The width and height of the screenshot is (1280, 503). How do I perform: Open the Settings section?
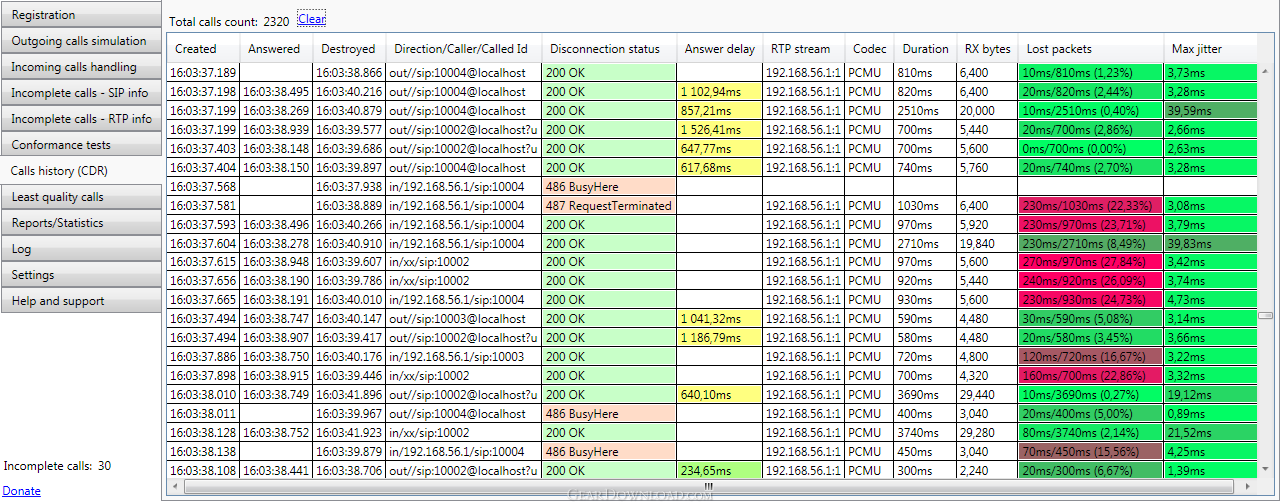click(x=81, y=275)
